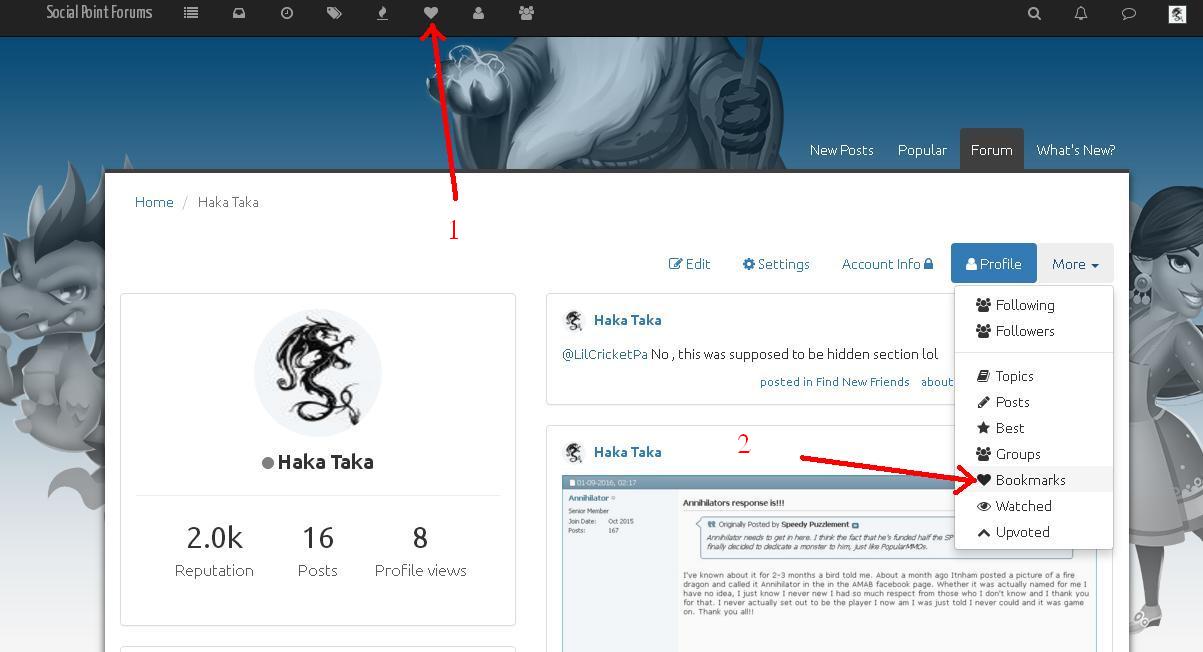Collapse the More dropdown
Viewport: 1203px width, 652px height.
1075,264
